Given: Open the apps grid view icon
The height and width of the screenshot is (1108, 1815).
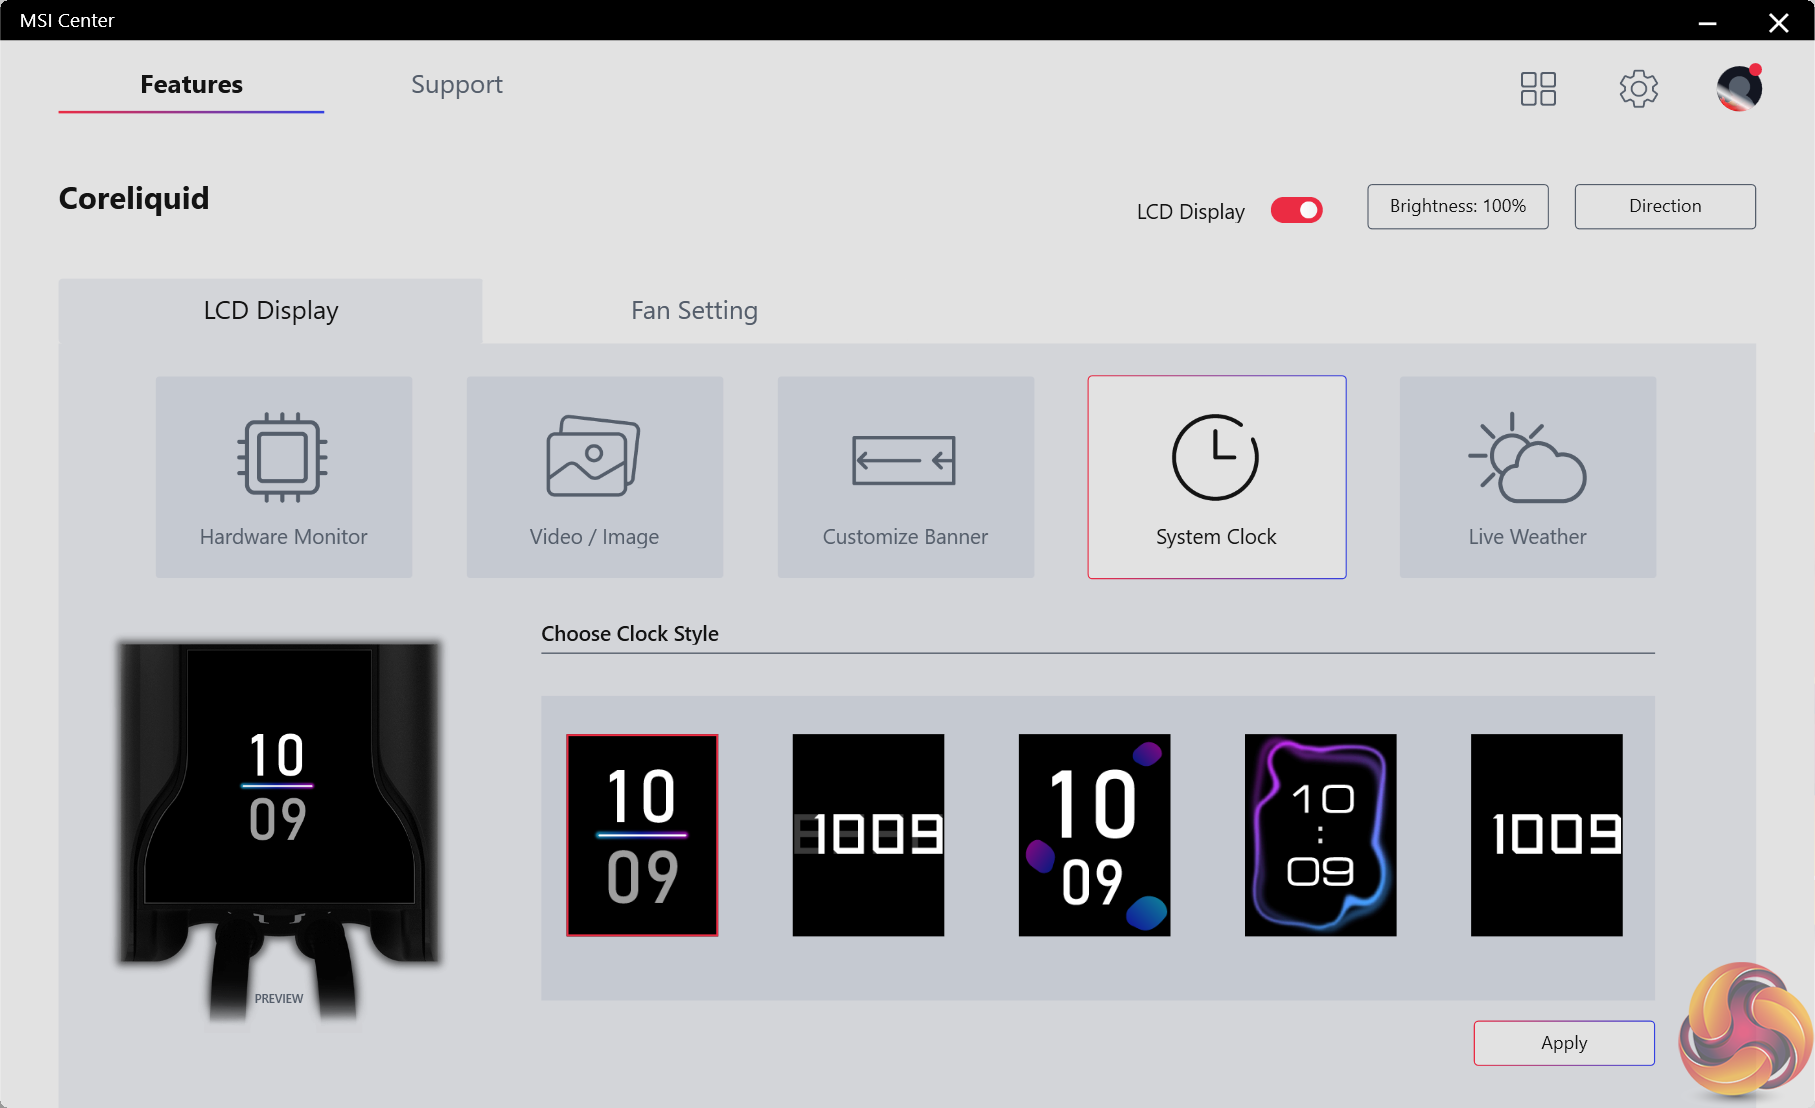Looking at the screenshot, I should click(1538, 89).
